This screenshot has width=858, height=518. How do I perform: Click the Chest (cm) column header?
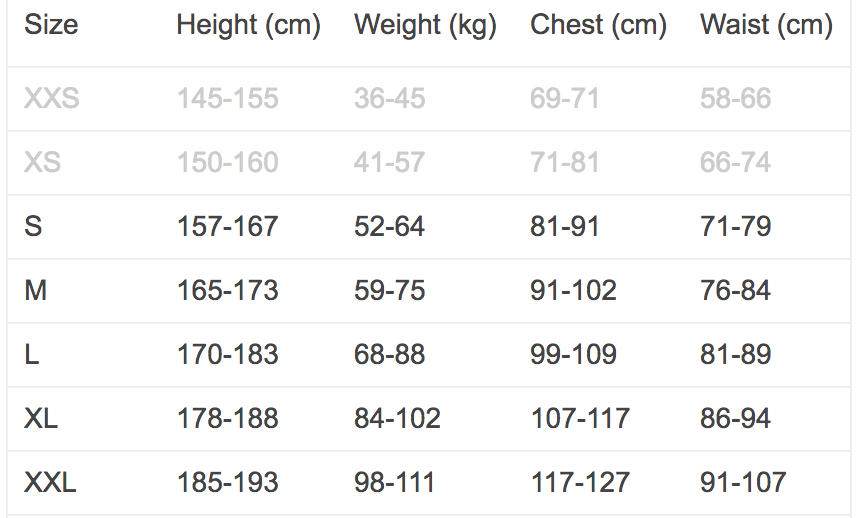tap(598, 25)
